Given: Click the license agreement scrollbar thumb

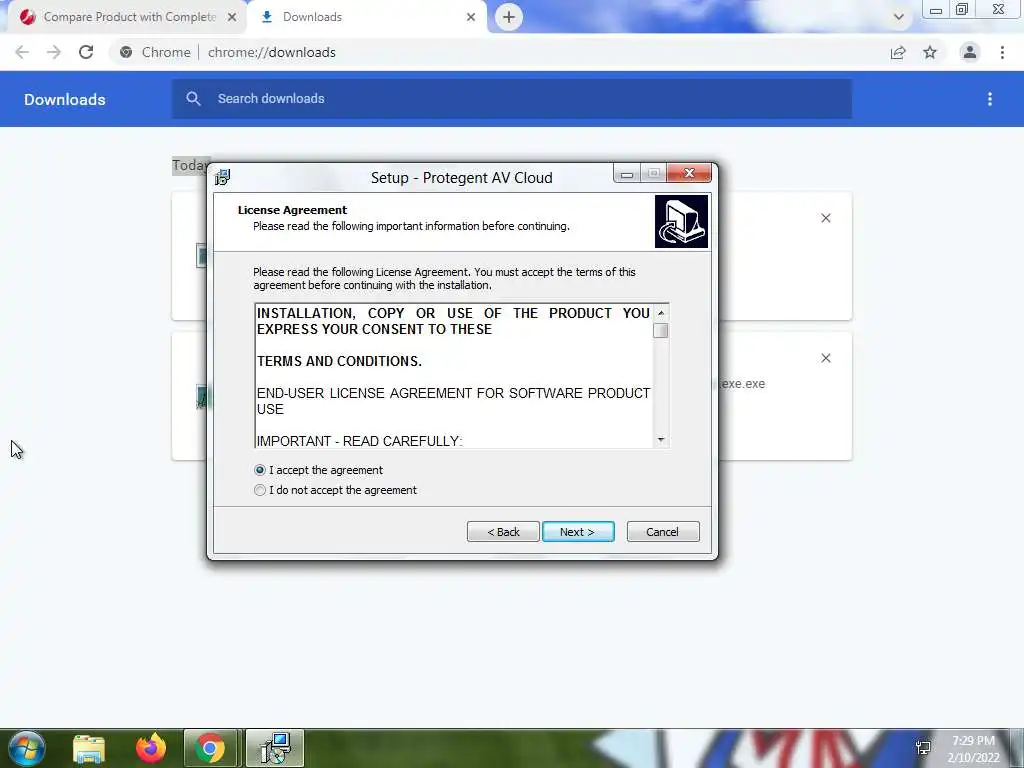Looking at the screenshot, I should 661,330.
